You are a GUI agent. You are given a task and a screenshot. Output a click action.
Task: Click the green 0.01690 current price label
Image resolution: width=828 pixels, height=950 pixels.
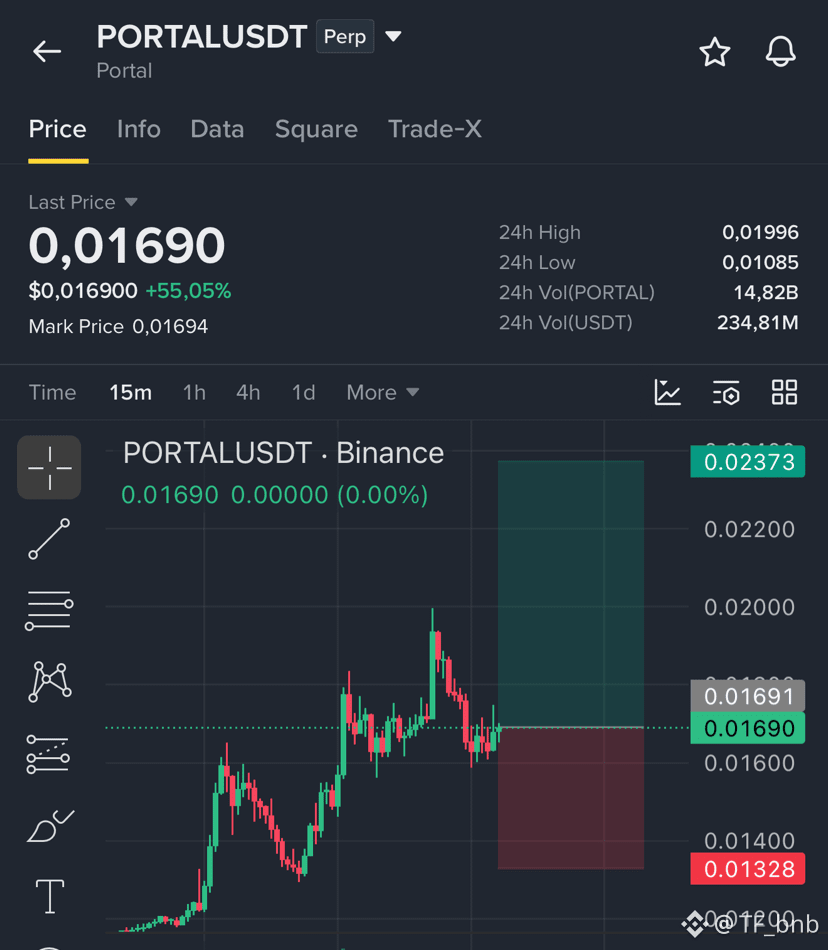tap(747, 728)
